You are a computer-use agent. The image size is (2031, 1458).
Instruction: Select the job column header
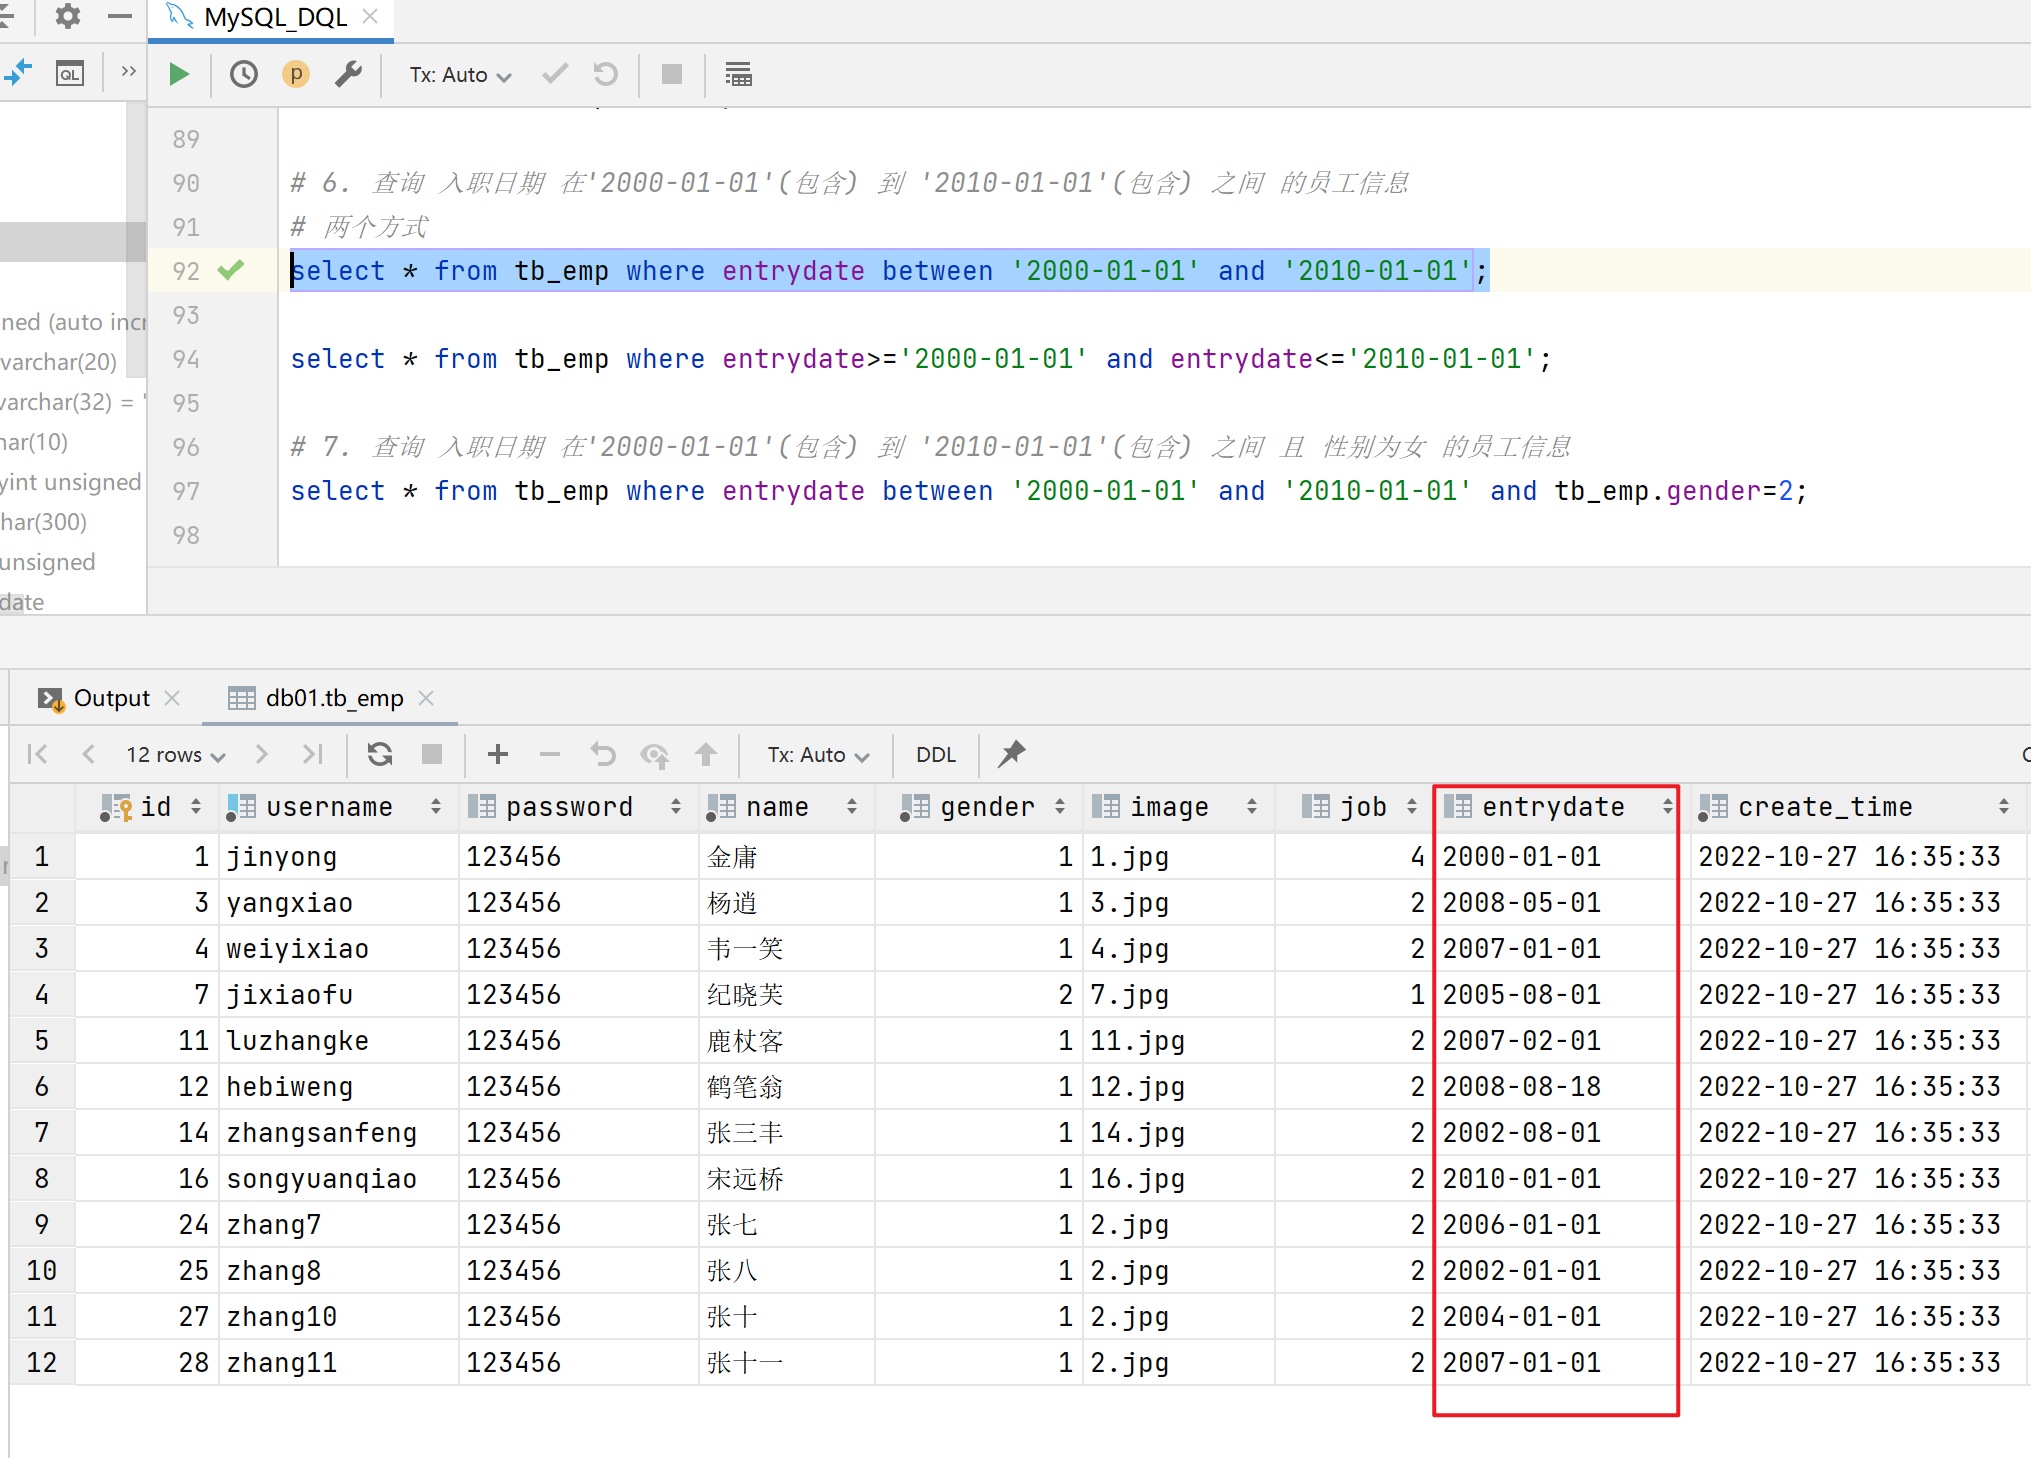pyautogui.click(x=1352, y=806)
